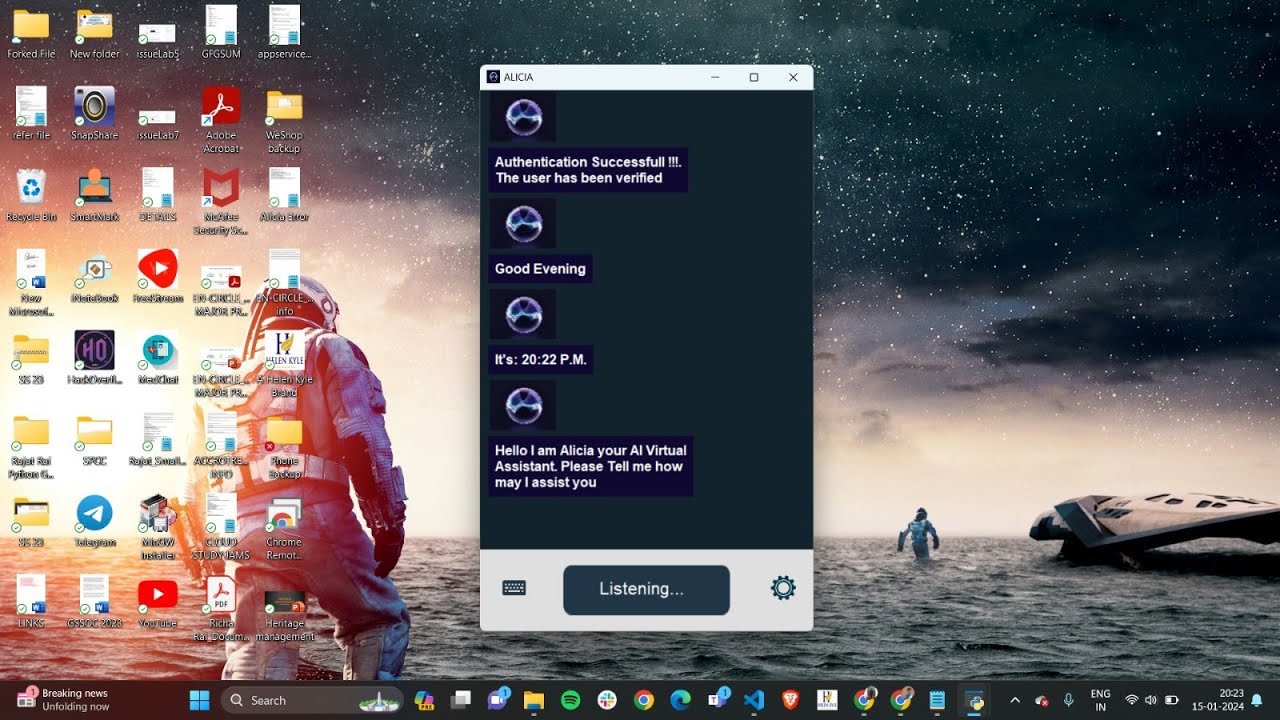Click the ENG IN language indicator

click(1100, 700)
